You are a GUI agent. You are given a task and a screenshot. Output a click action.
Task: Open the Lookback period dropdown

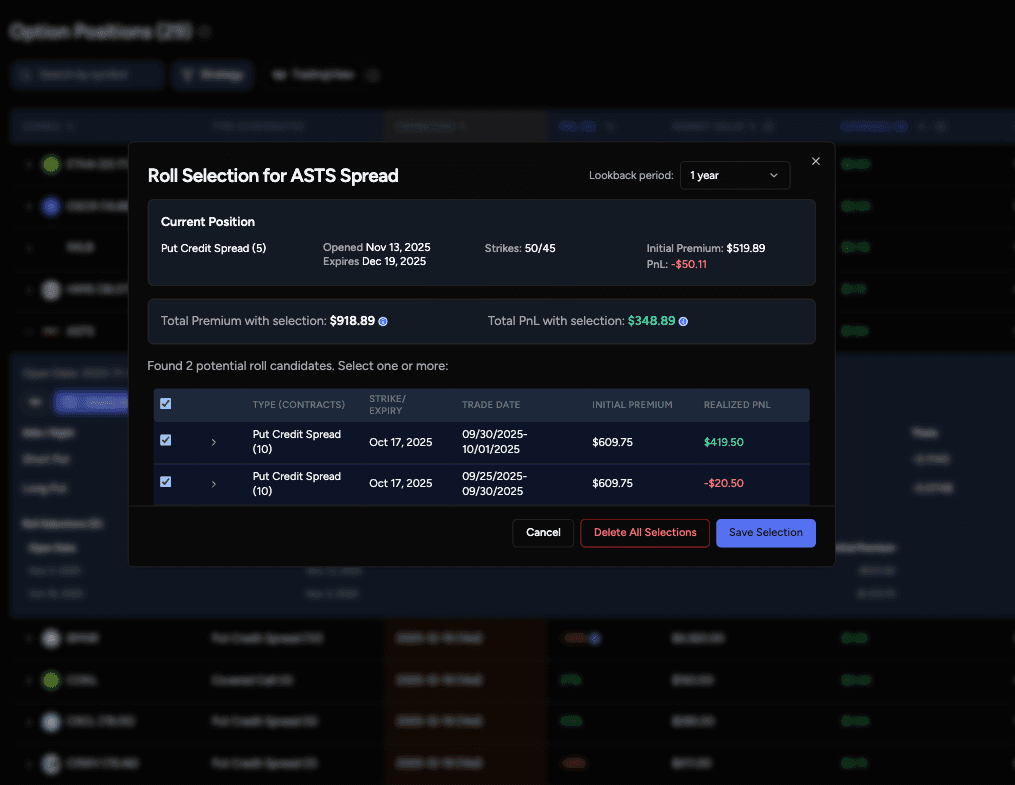(735, 175)
